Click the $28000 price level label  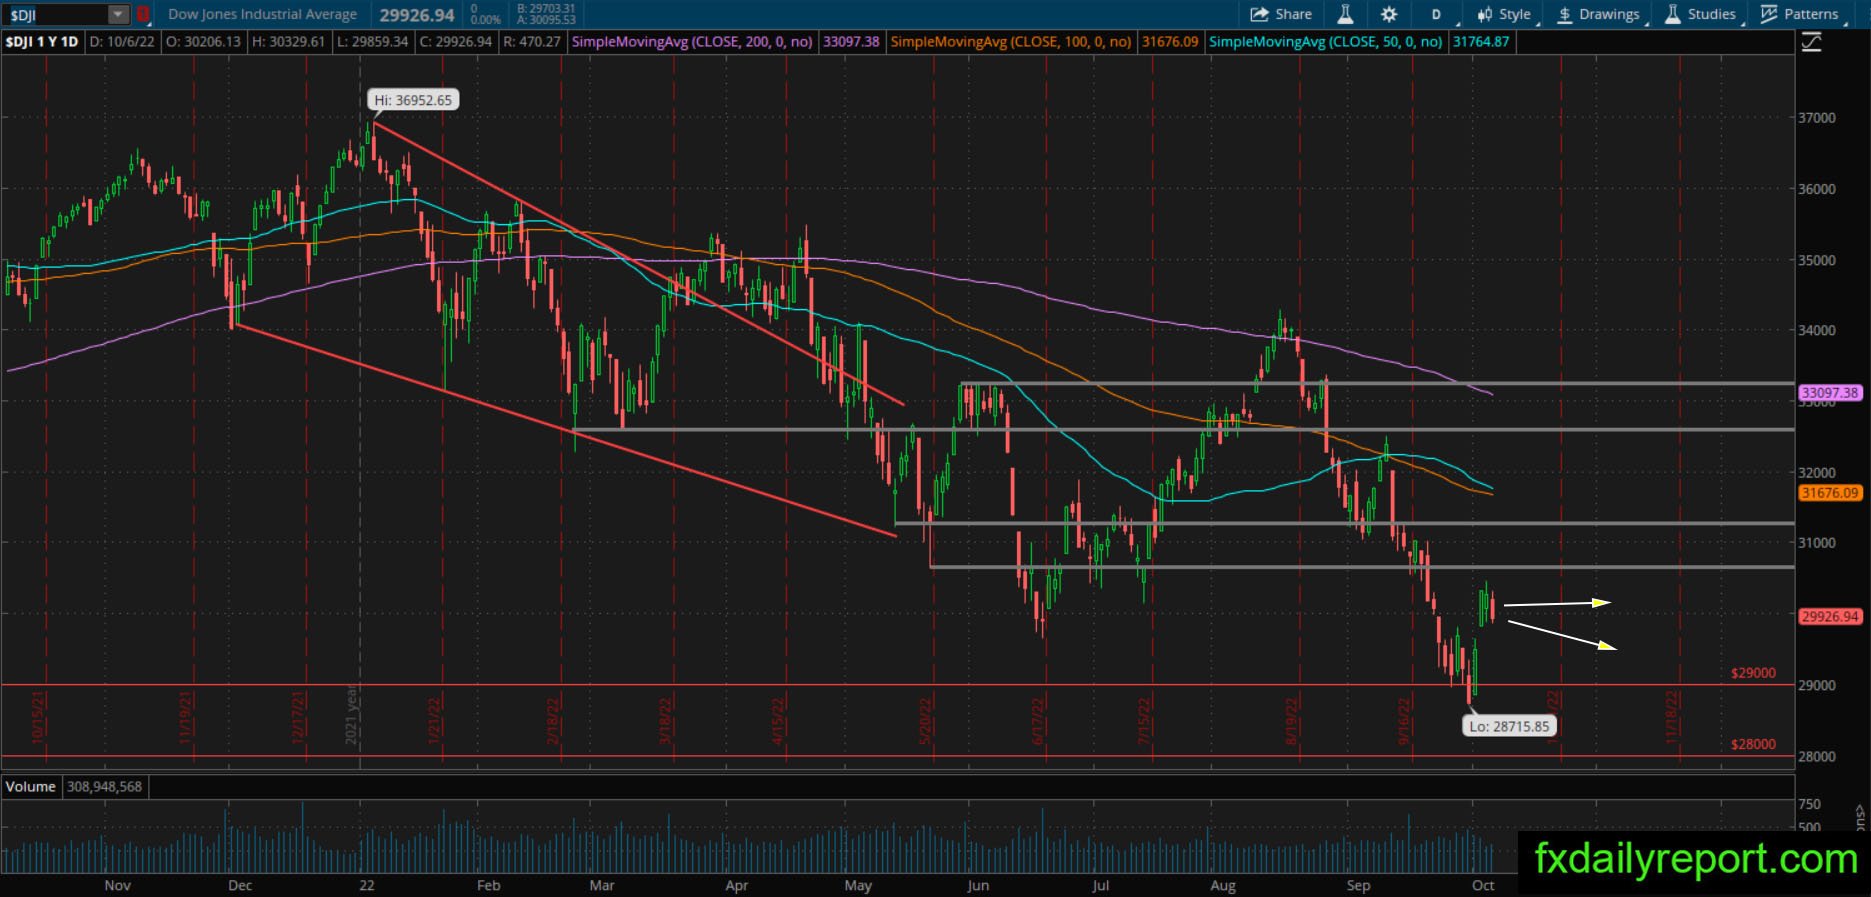pyautogui.click(x=1753, y=744)
